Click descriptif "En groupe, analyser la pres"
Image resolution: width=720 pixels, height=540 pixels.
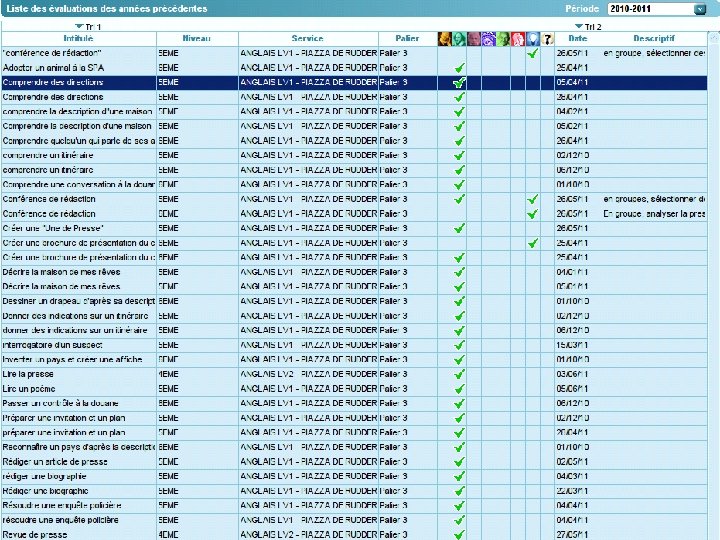(654, 214)
